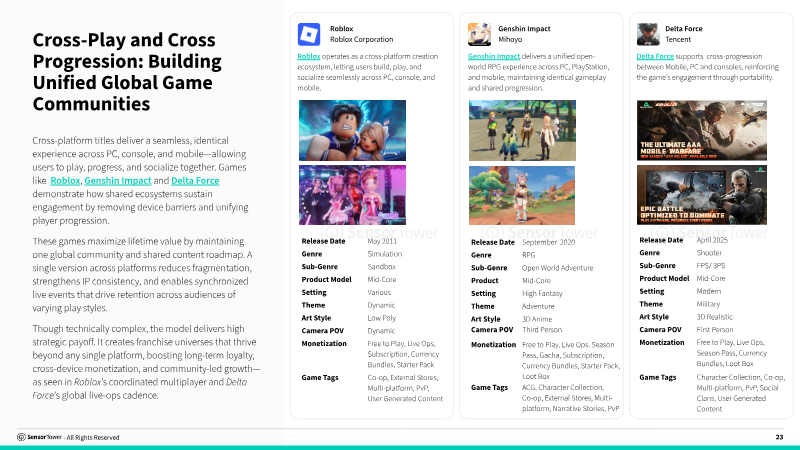Select Roblox release date 'May 2011'
Viewport: 800px width, 450px height.
(382, 241)
